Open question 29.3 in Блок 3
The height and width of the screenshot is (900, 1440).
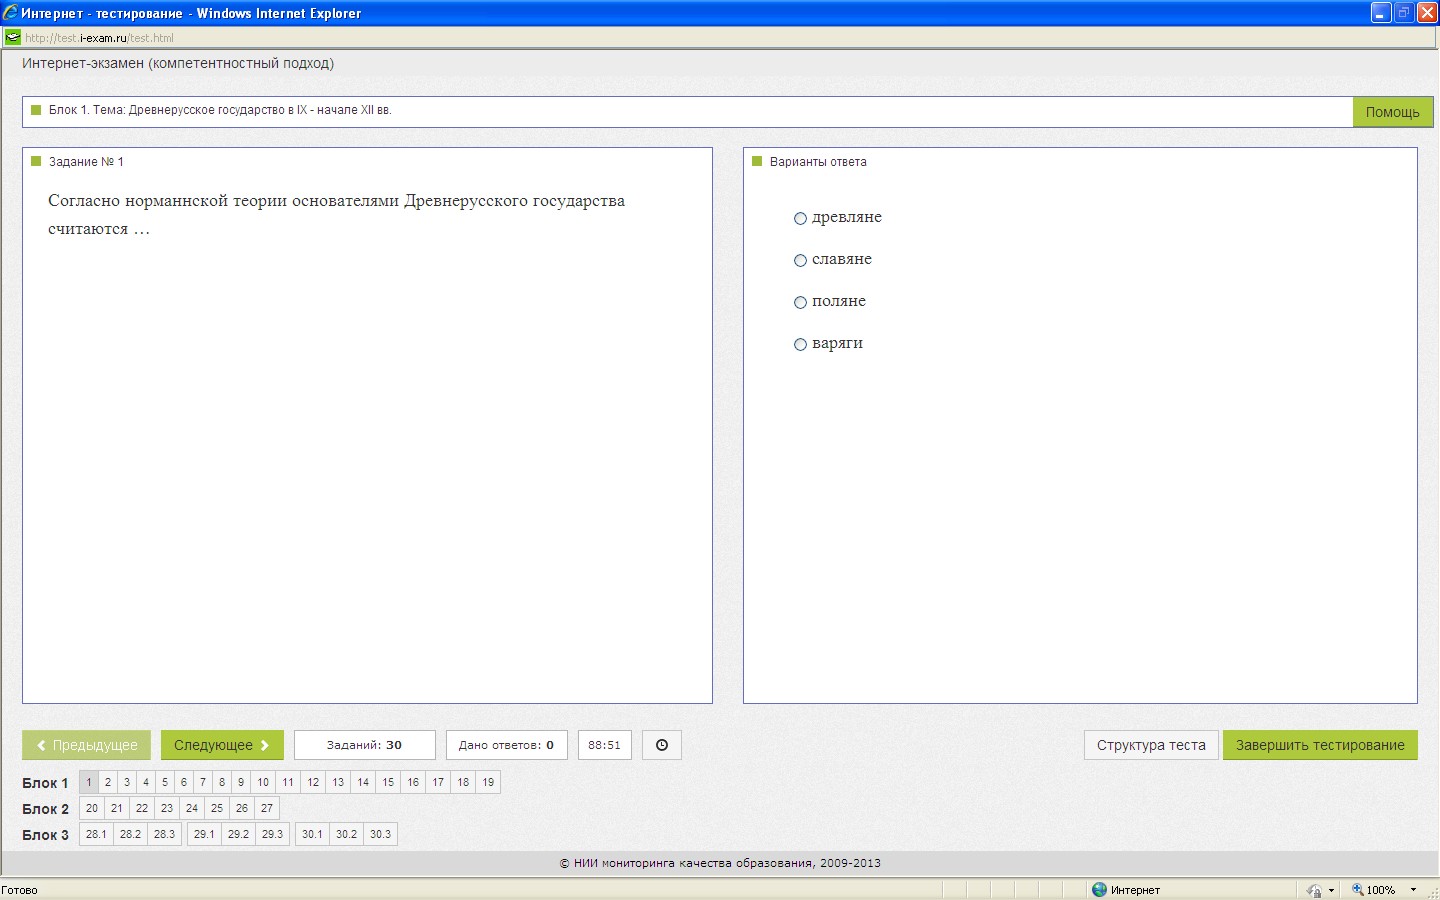tap(272, 834)
